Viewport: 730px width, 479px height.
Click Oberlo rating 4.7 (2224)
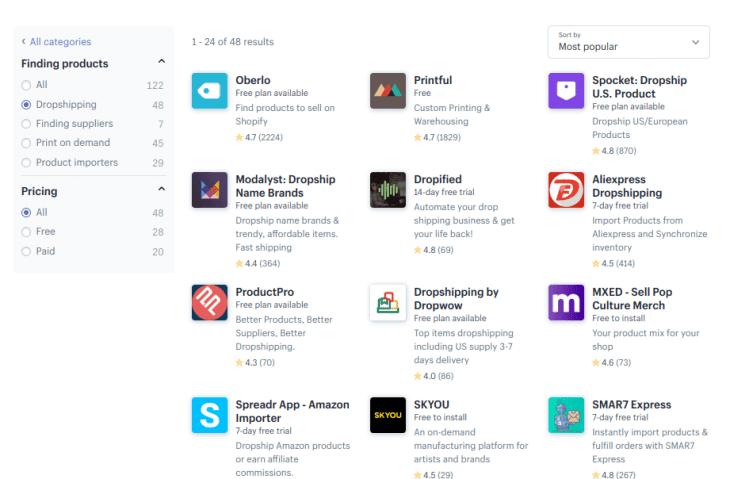pyautogui.click(x=259, y=137)
